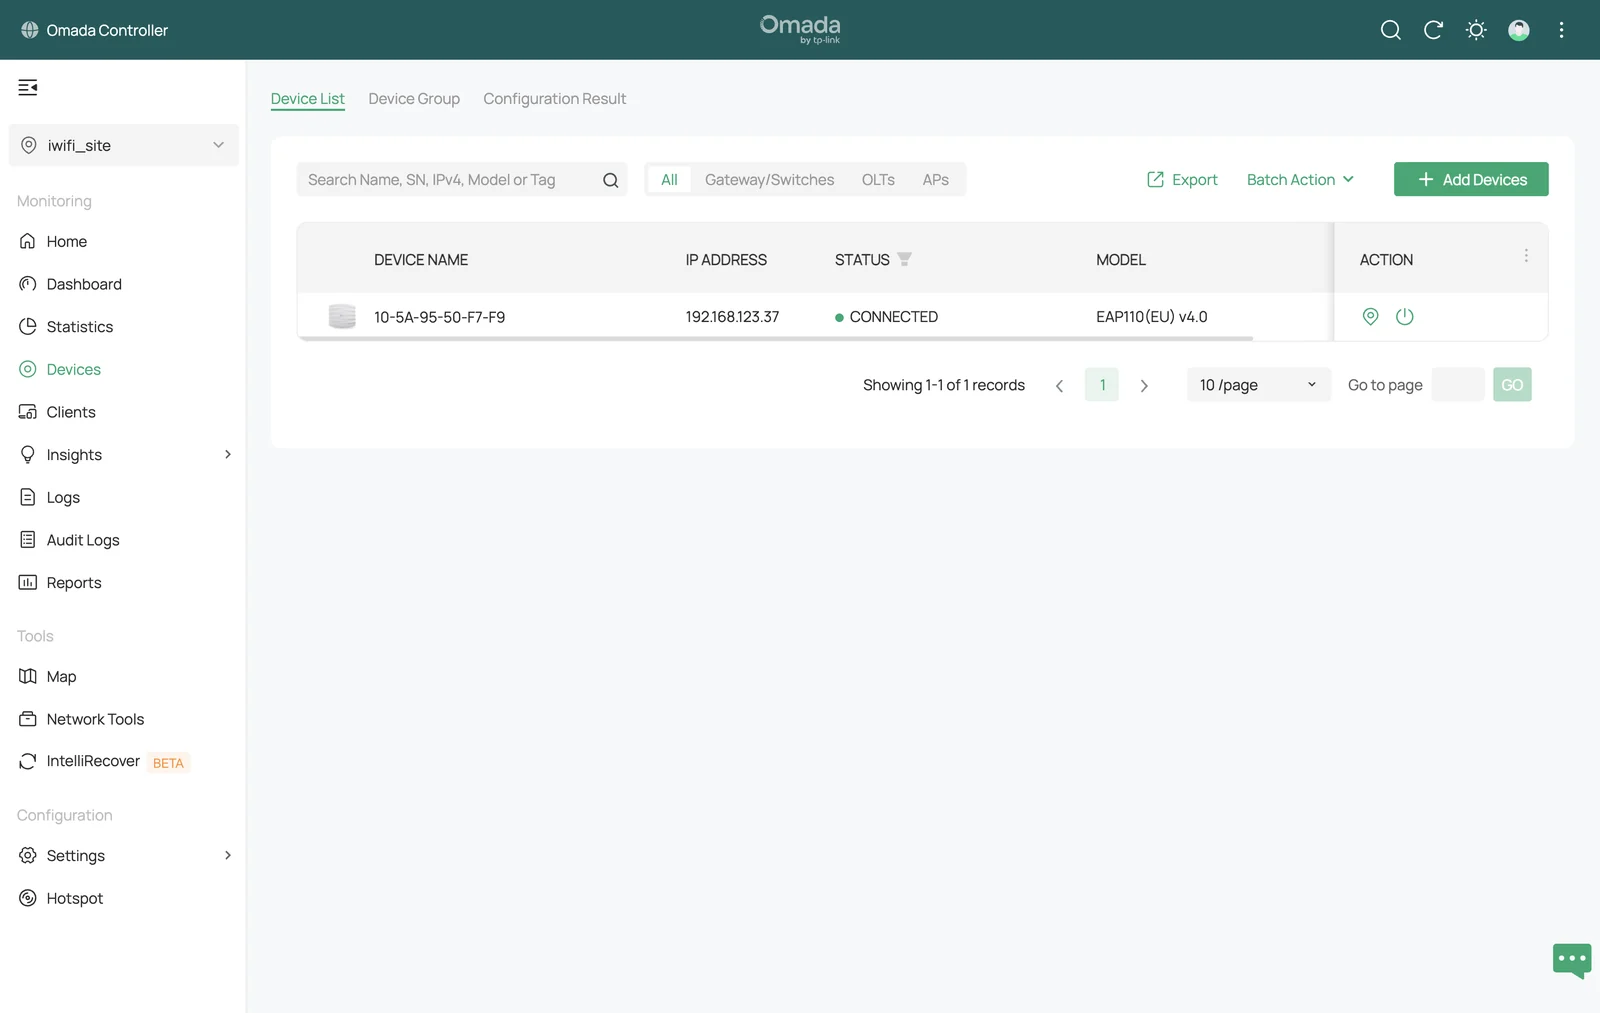The height and width of the screenshot is (1013, 1600).
Task: Click the refresh icon in header
Action: [1433, 30]
